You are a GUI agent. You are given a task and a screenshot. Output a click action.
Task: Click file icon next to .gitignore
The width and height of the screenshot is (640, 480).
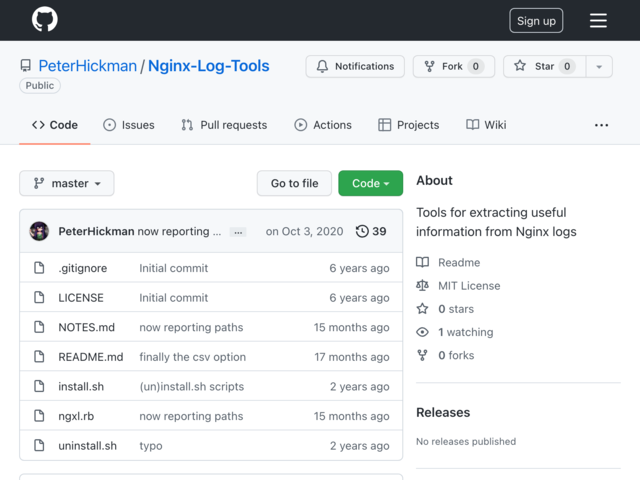39,268
